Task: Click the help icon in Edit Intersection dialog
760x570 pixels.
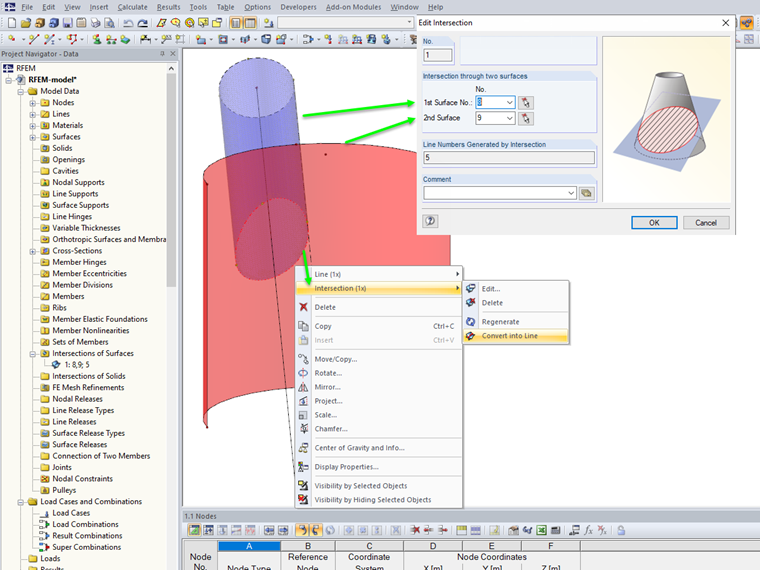Action: pyautogui.click(x=430, y=222)
